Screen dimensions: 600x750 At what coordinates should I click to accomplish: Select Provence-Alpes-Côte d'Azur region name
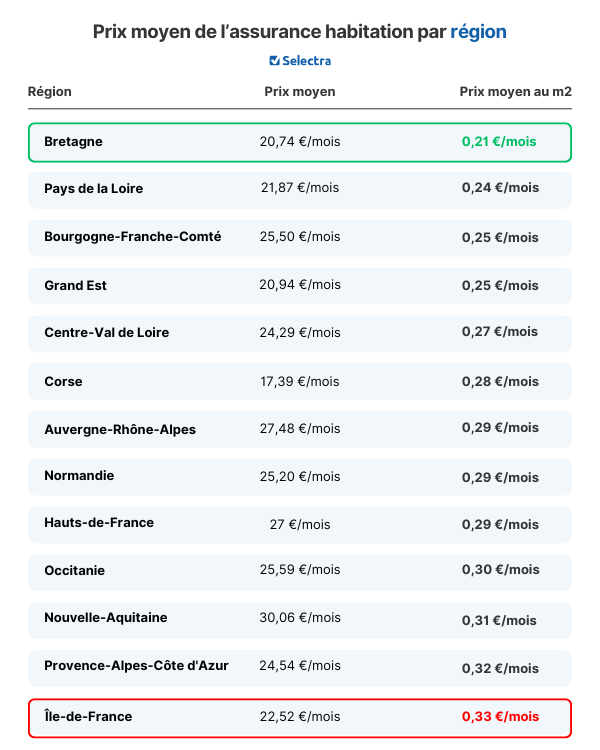point(136,665)
